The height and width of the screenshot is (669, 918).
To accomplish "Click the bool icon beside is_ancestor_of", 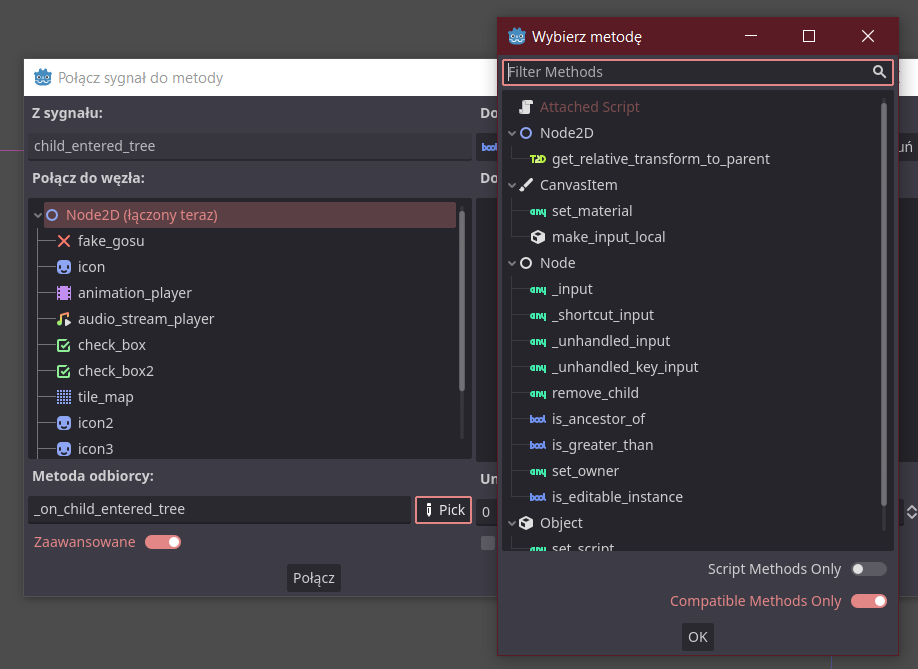I will (537, 419).
